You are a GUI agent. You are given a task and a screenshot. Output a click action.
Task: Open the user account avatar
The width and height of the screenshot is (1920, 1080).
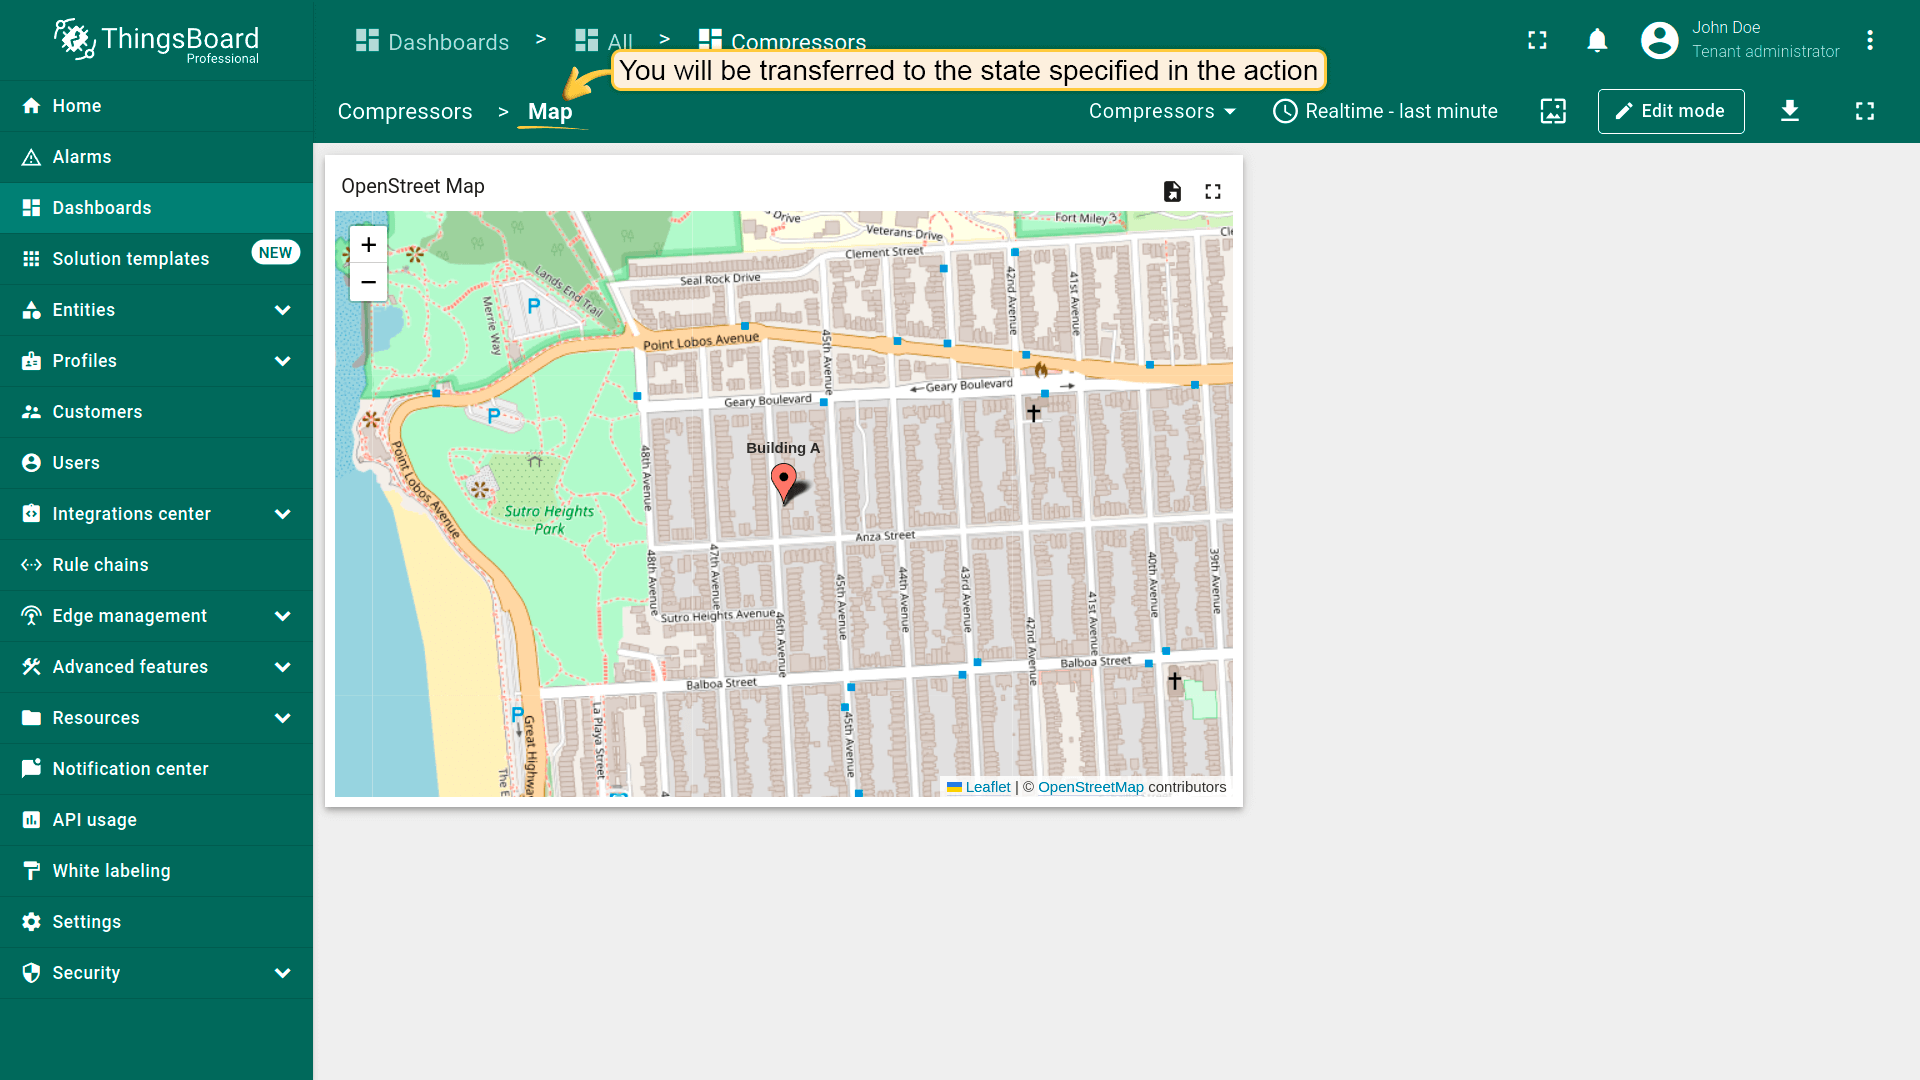point(1659,40)
